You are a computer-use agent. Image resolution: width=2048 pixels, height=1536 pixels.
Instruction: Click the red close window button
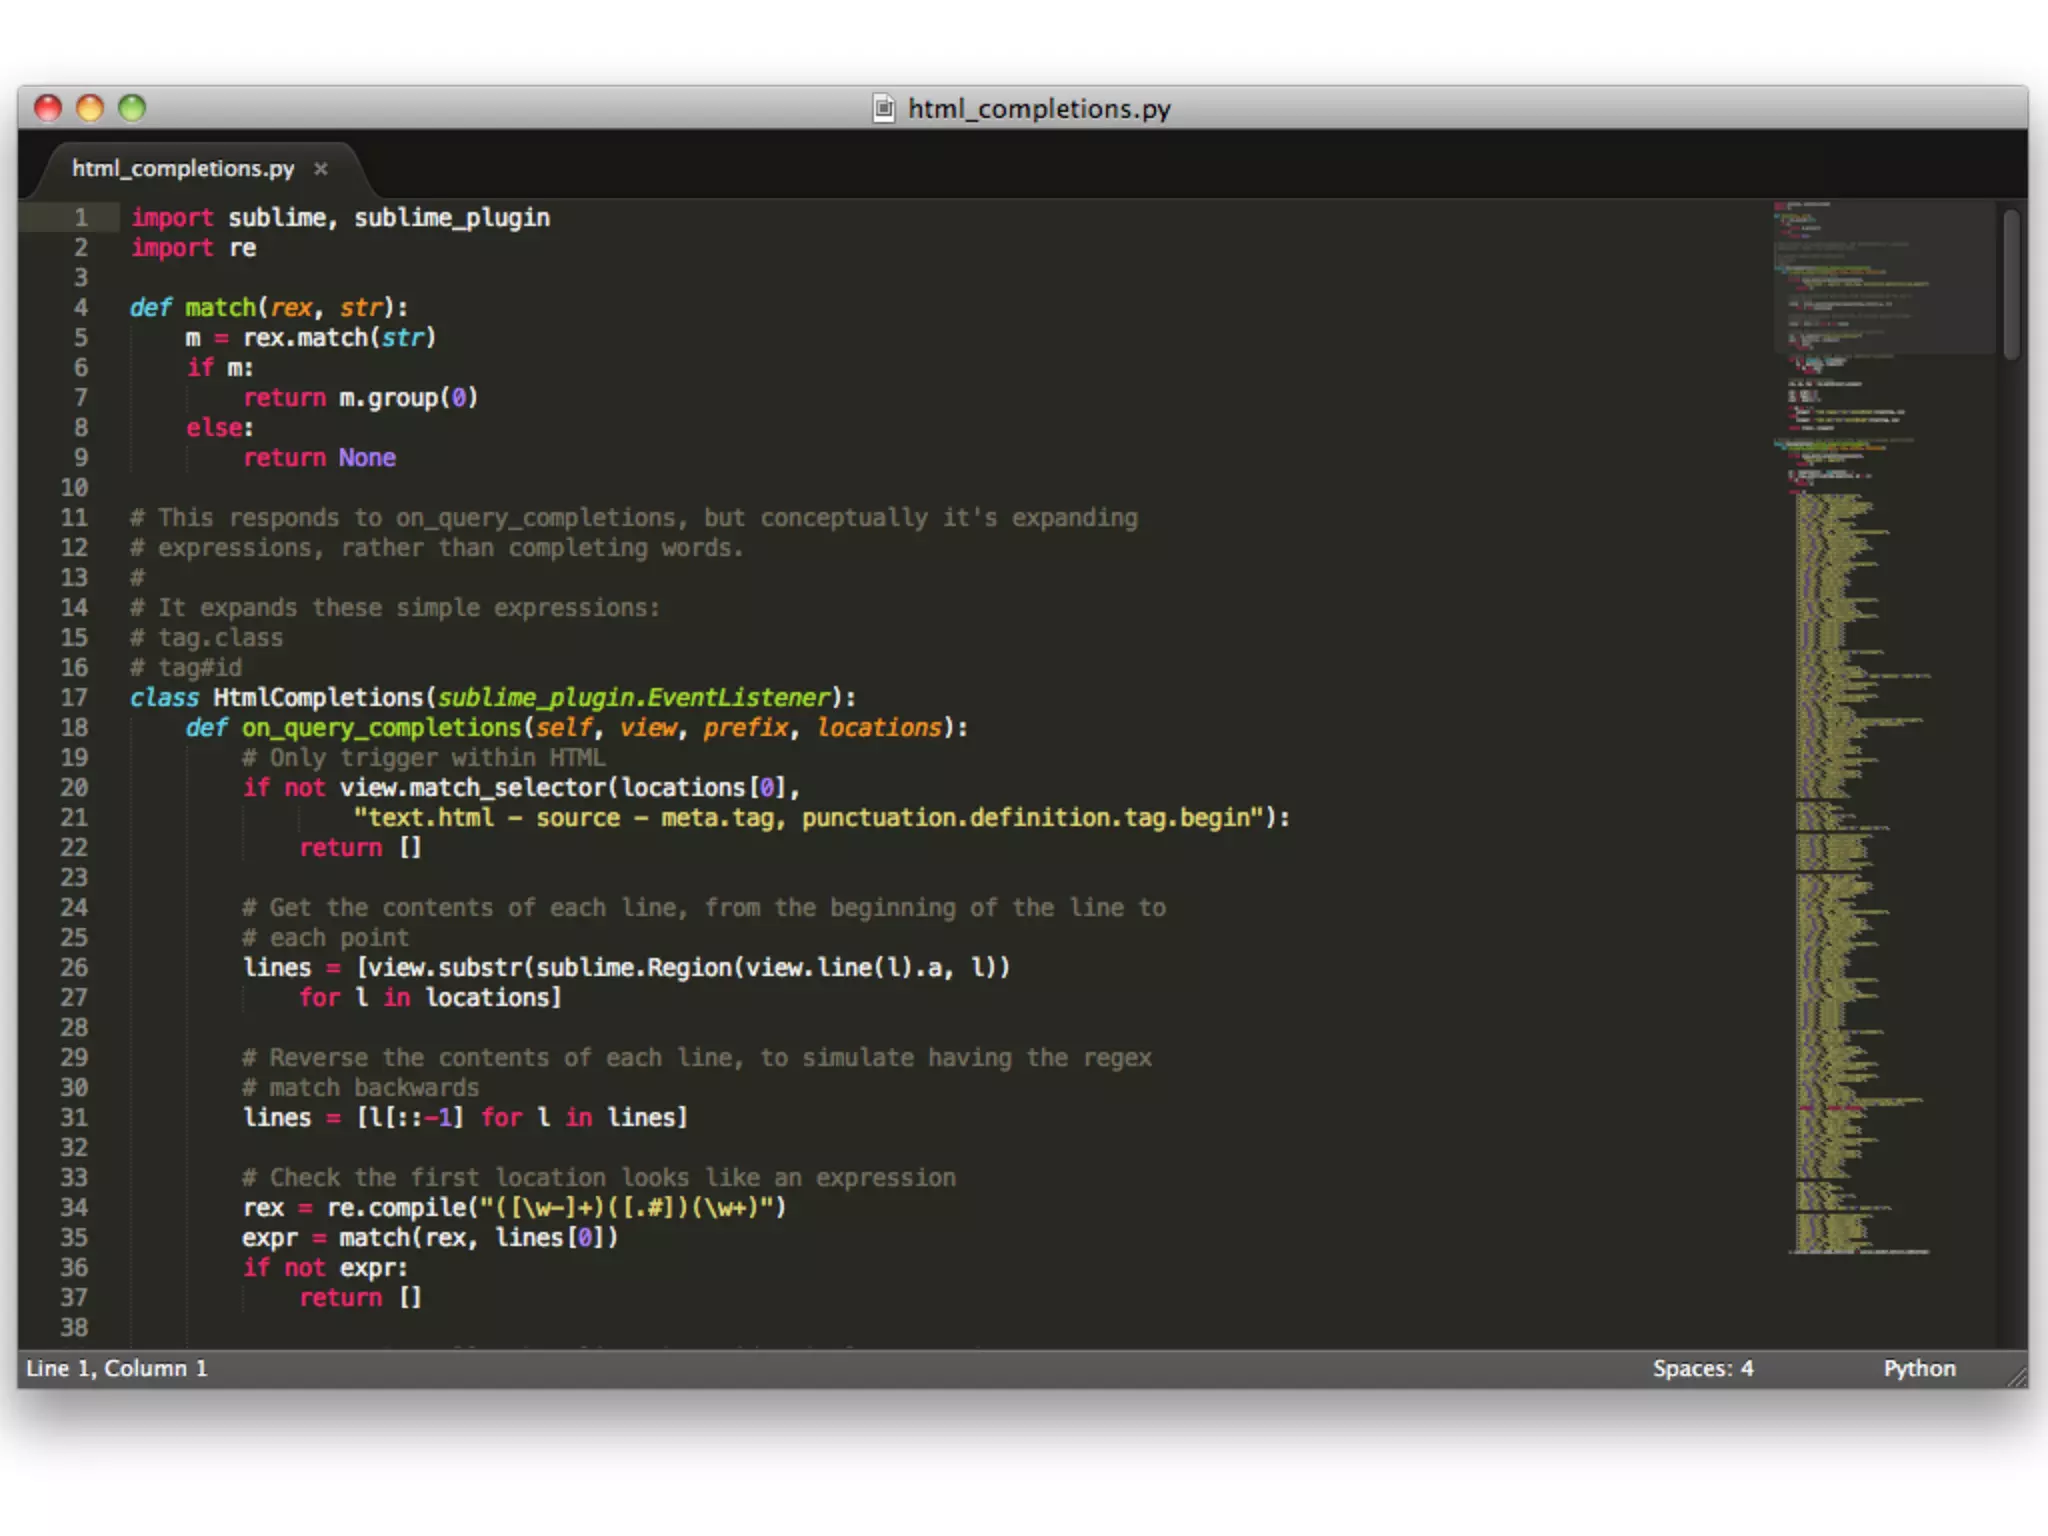[x=48, y=108]
